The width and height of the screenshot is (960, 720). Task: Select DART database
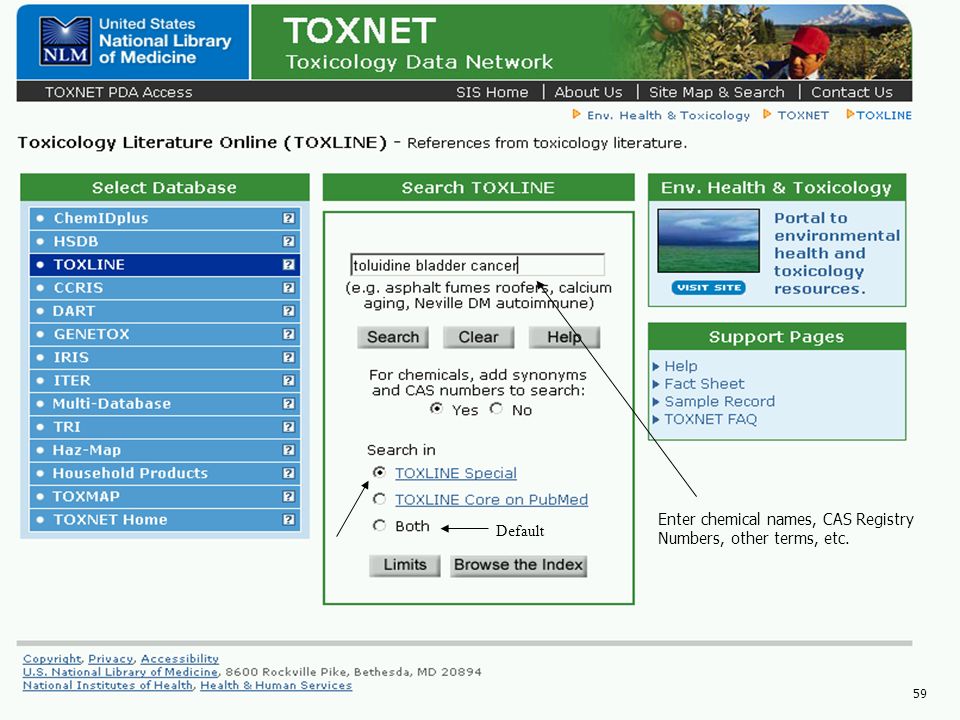[165, 311]
